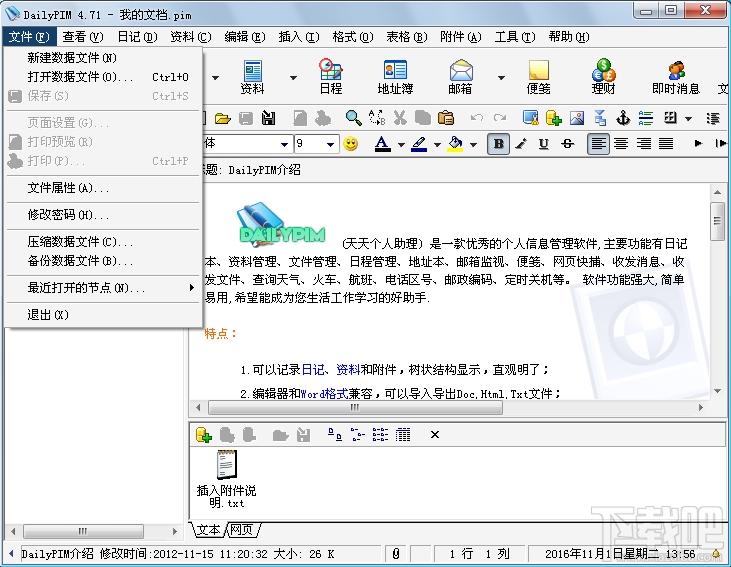Select justify alignment button
Image resolution: width=731 pixels, height=567 pixels.
point(666,144)
